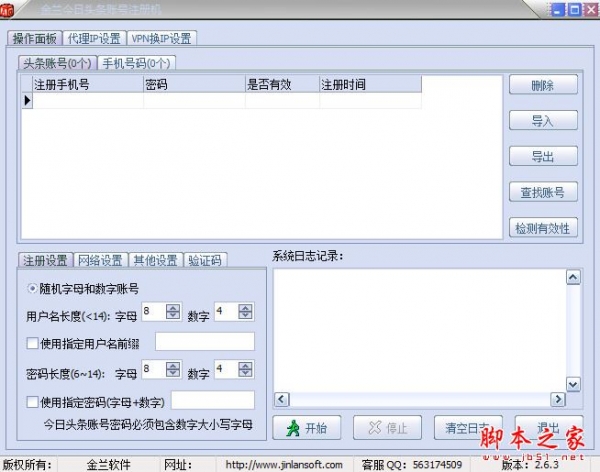Image resolution: width=600 pixels, height=472 pixels.
Task: Click the 检测有效性 button
Action: [x=543, y=228]
